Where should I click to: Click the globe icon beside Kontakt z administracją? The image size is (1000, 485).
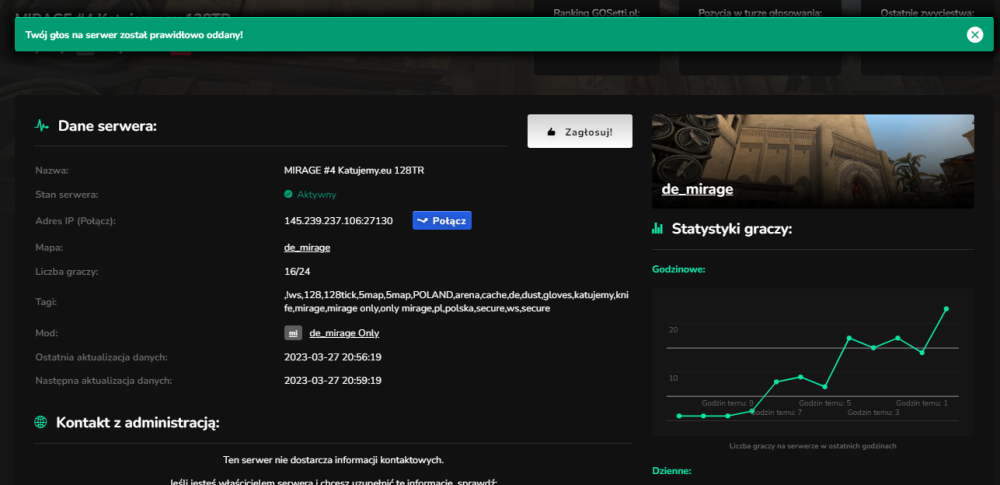[x=40, y=422]
